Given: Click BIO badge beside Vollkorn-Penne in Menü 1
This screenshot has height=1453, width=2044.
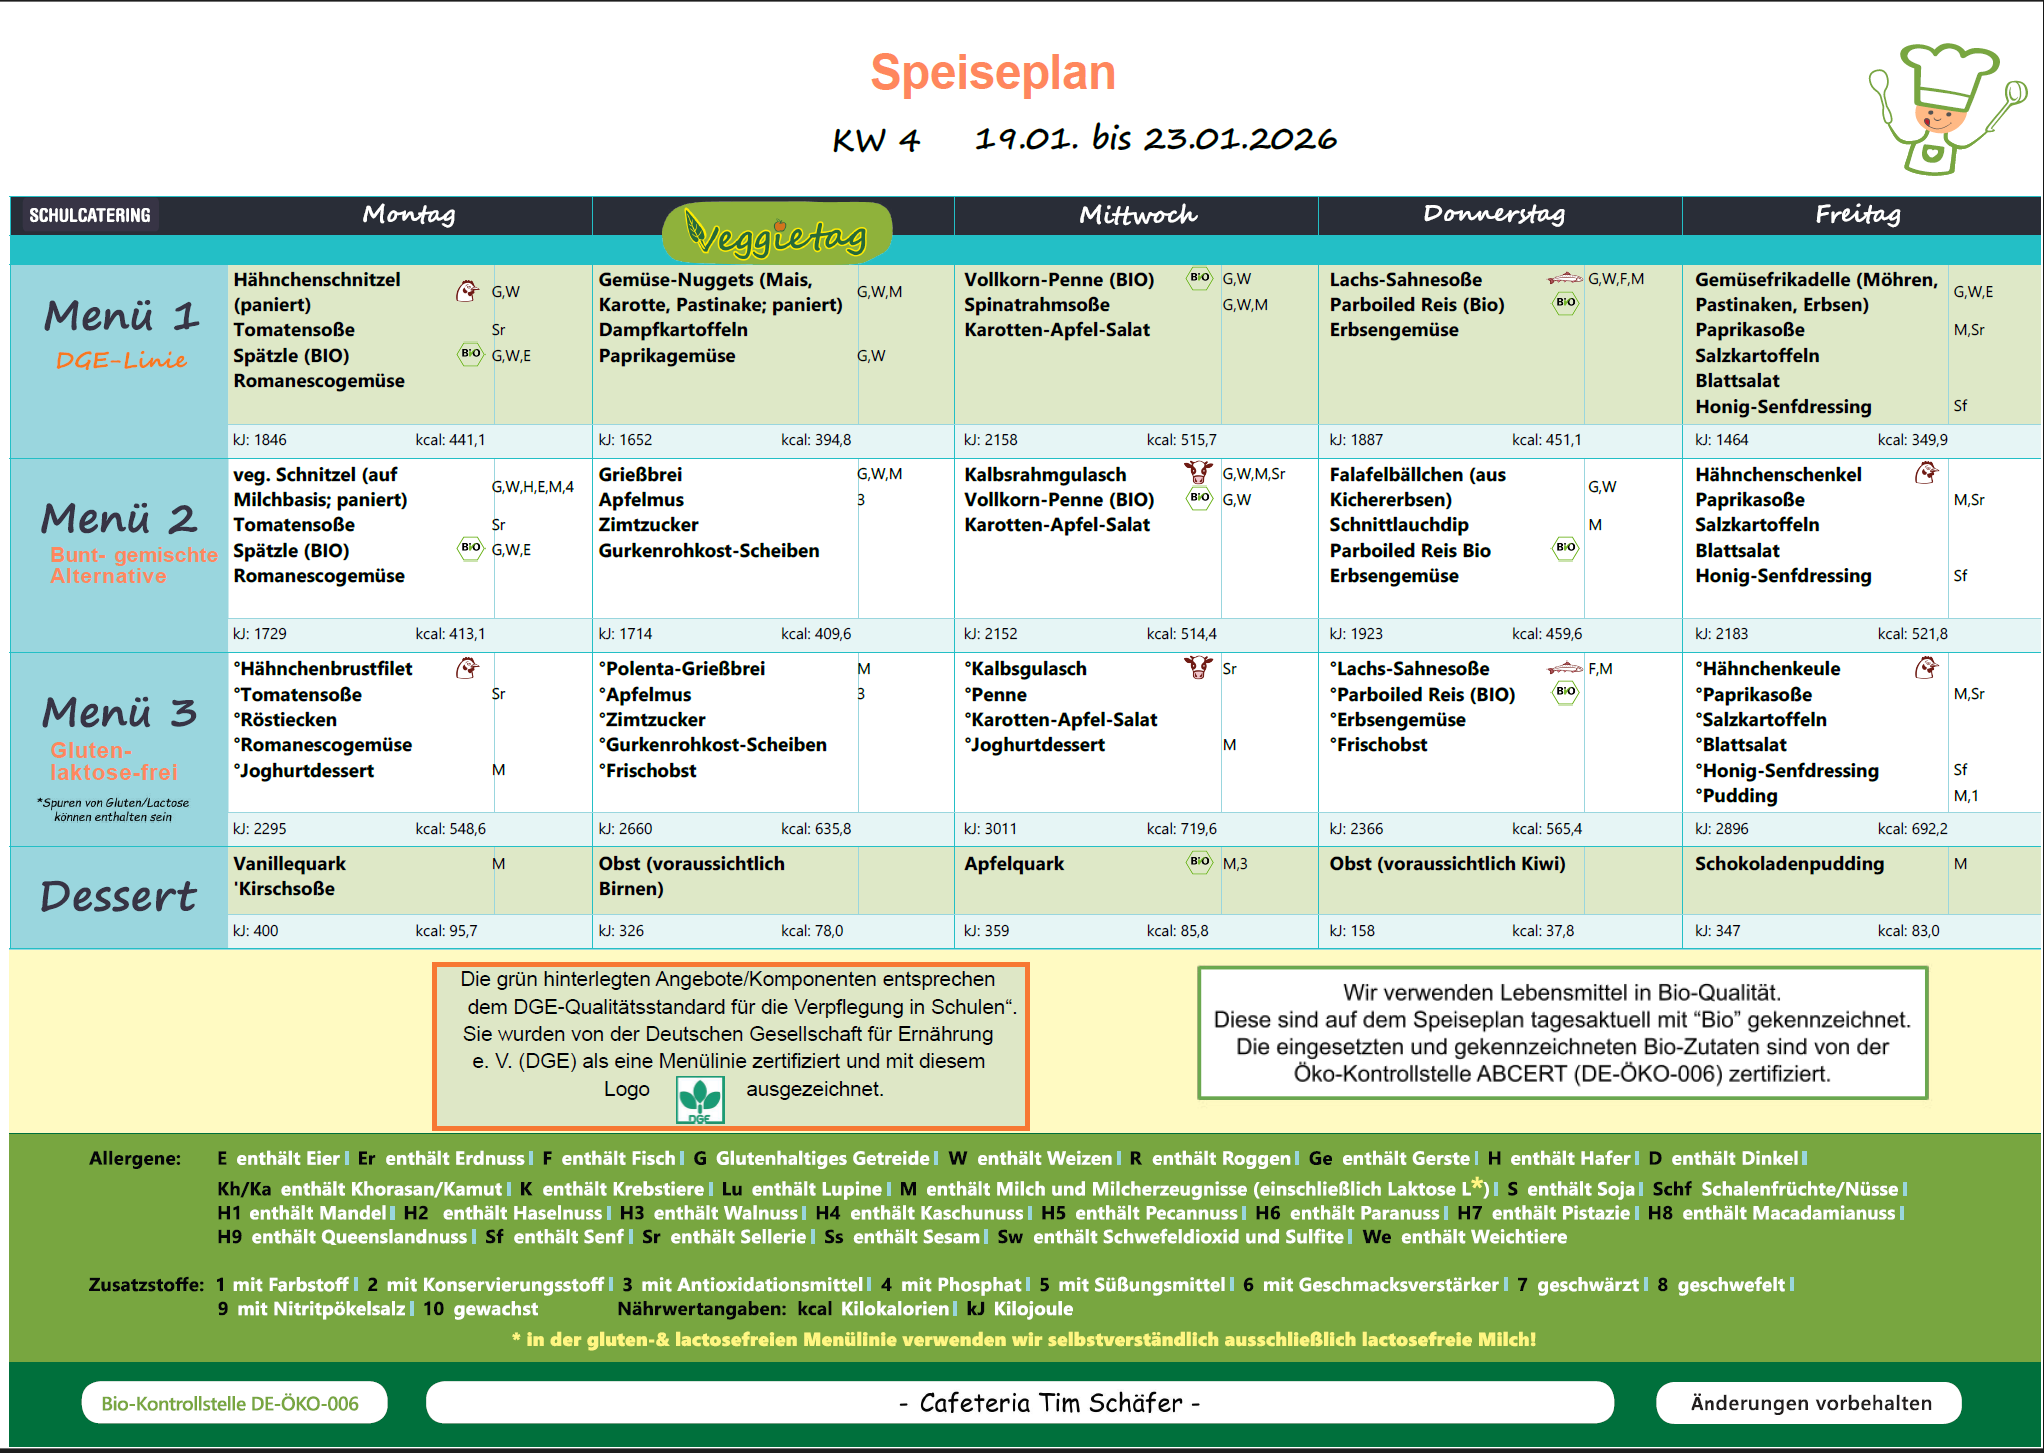Looking at the screenshot, I should point(1199,278).
